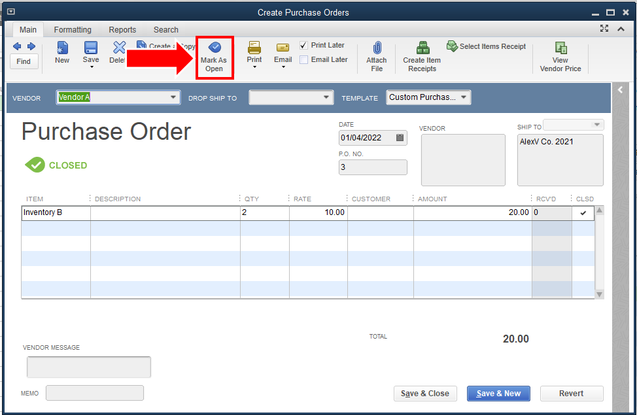This screenshot has height=415, width=637.
Task: Expand the Template dropdown
Action: click(x=464, y=97)
